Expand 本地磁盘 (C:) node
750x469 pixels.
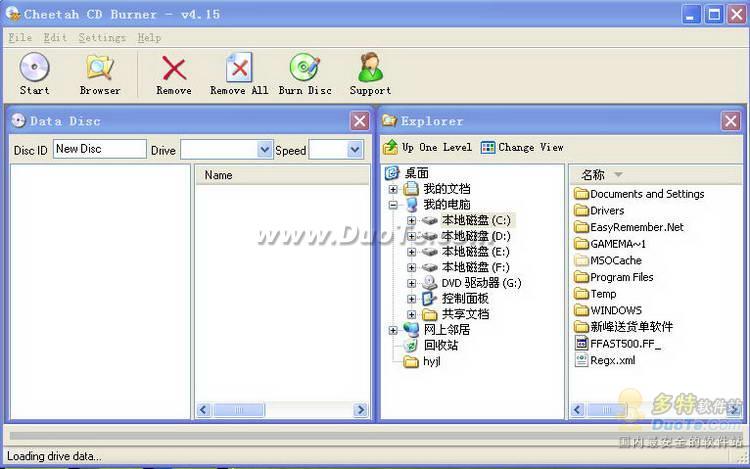411,220
